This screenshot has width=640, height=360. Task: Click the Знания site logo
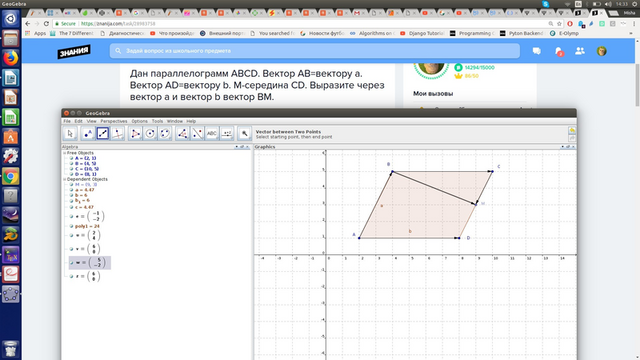coord(74,51)
